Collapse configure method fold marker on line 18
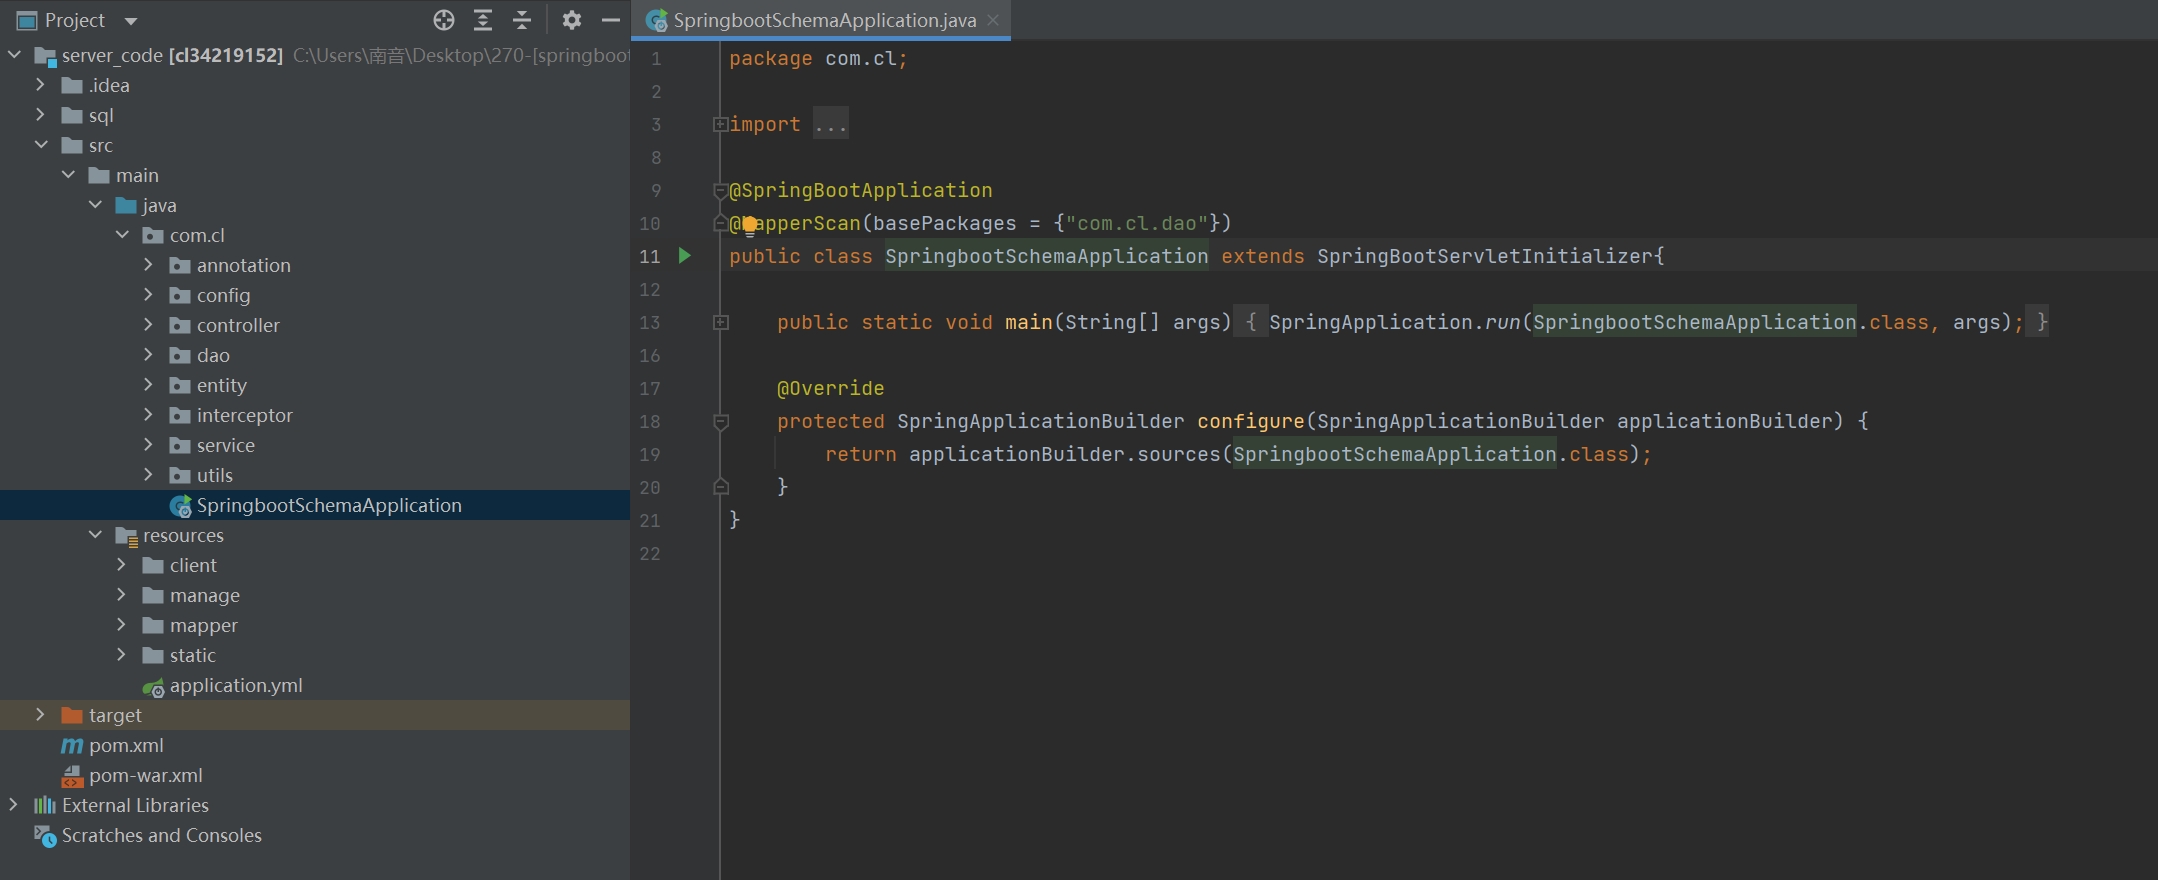 tap(720, 421)
